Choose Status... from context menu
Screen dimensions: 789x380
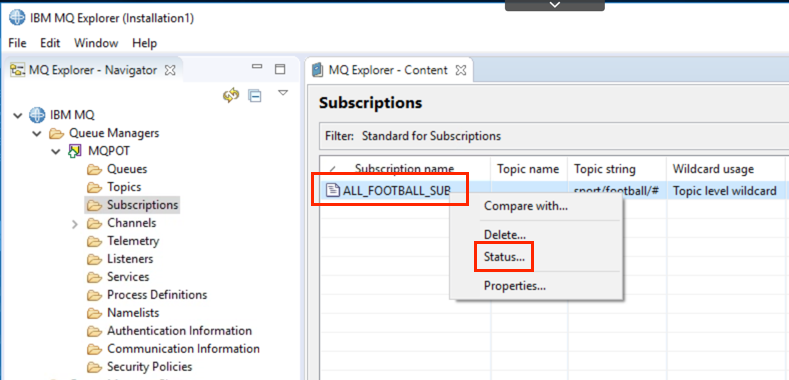point(504,257)
